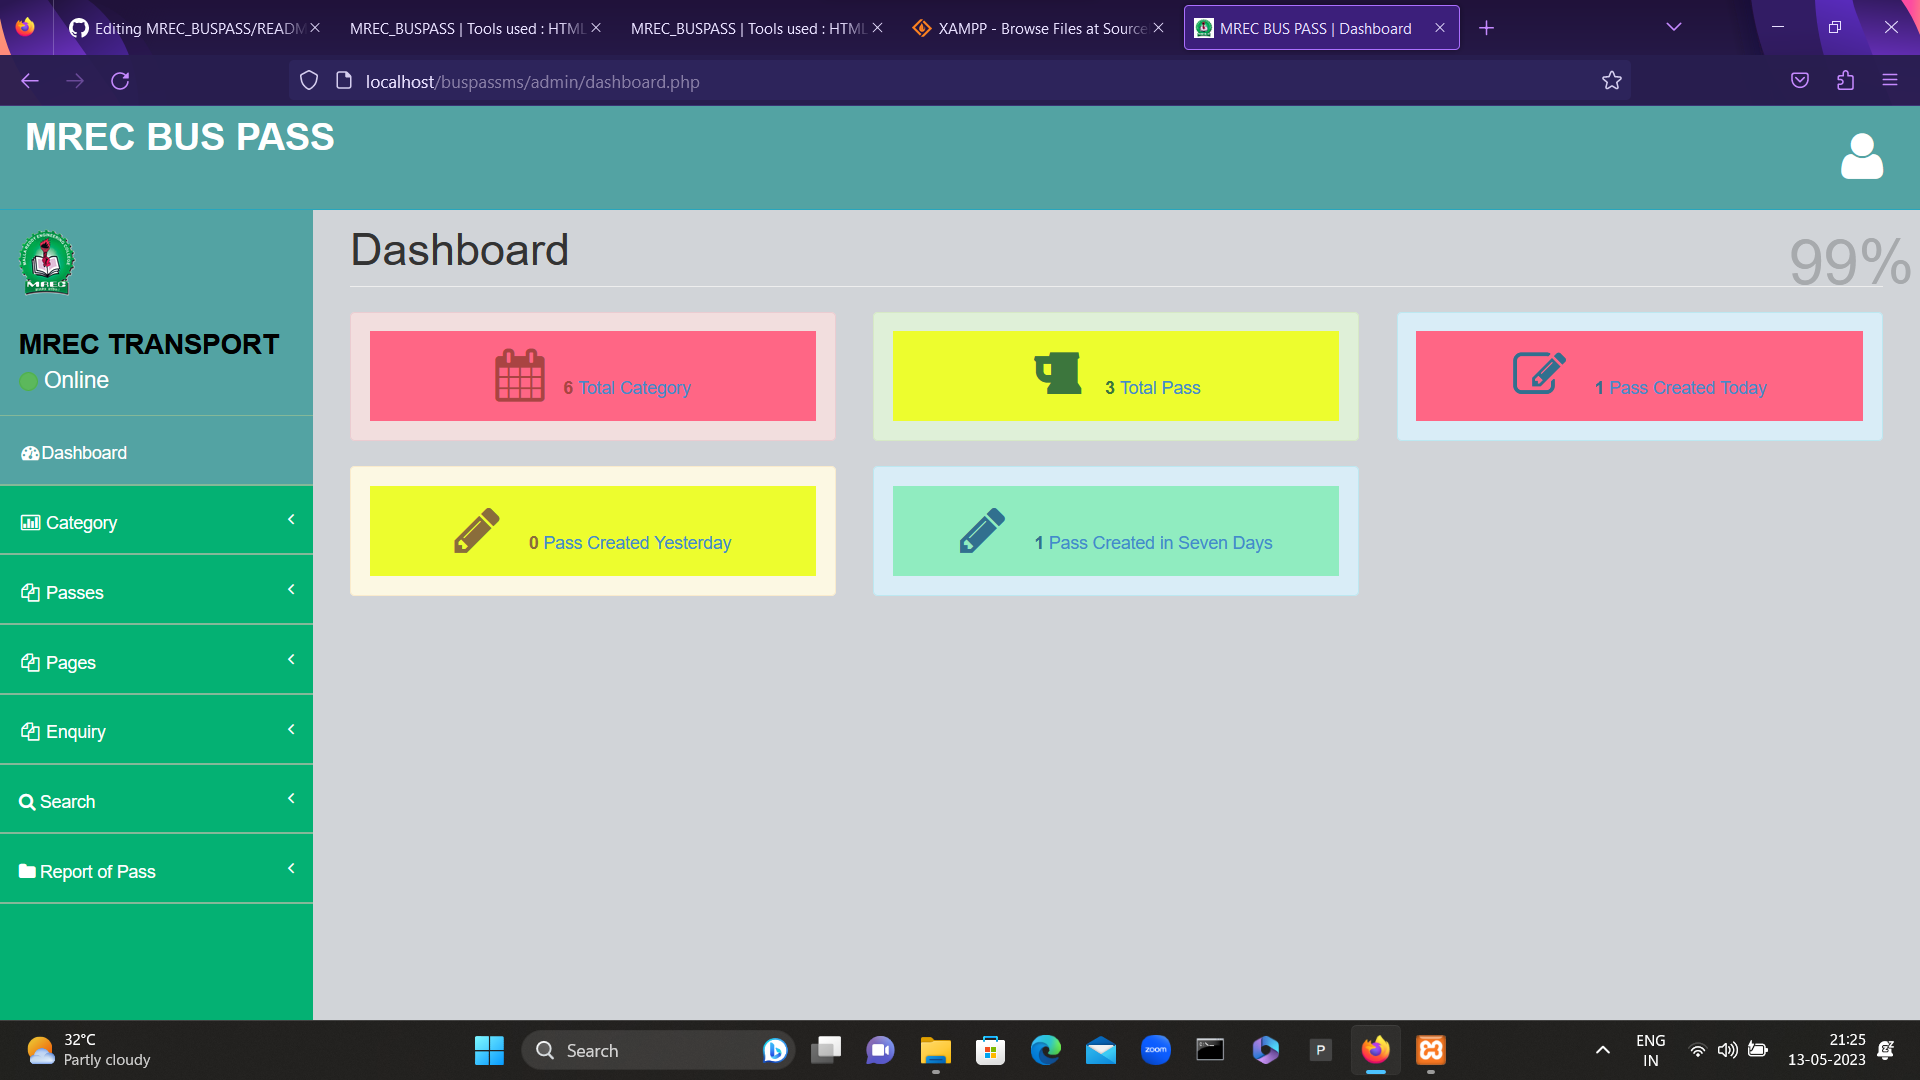Expand the Category sidebar menu

[x=291, y=520]
